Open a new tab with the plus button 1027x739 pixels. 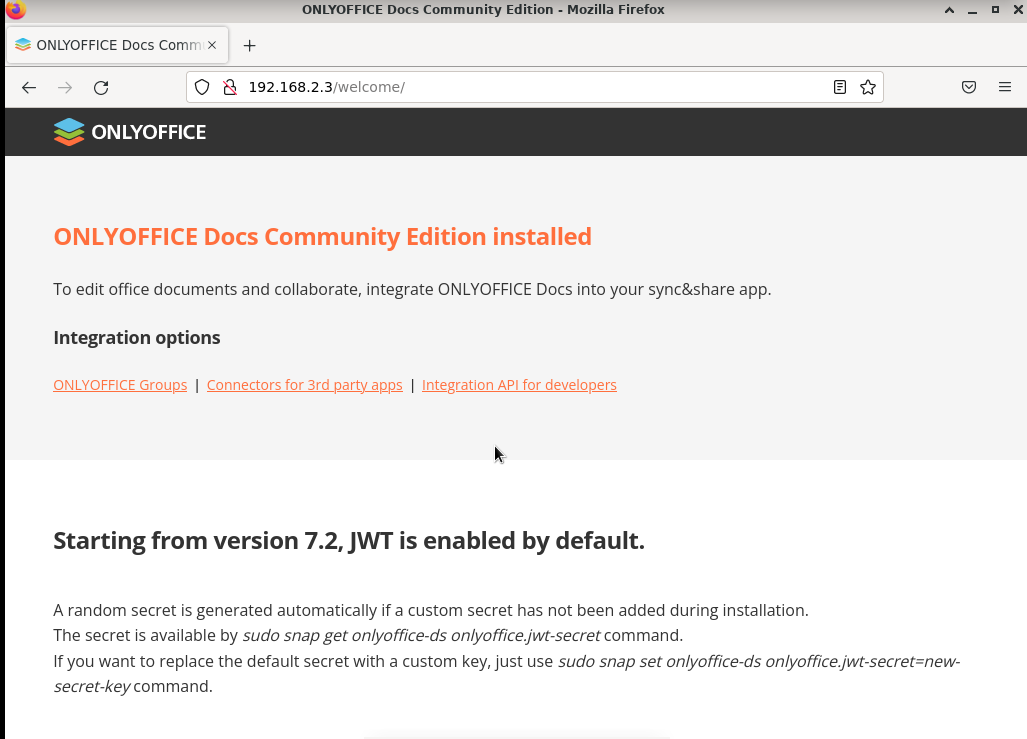(250, 45)
